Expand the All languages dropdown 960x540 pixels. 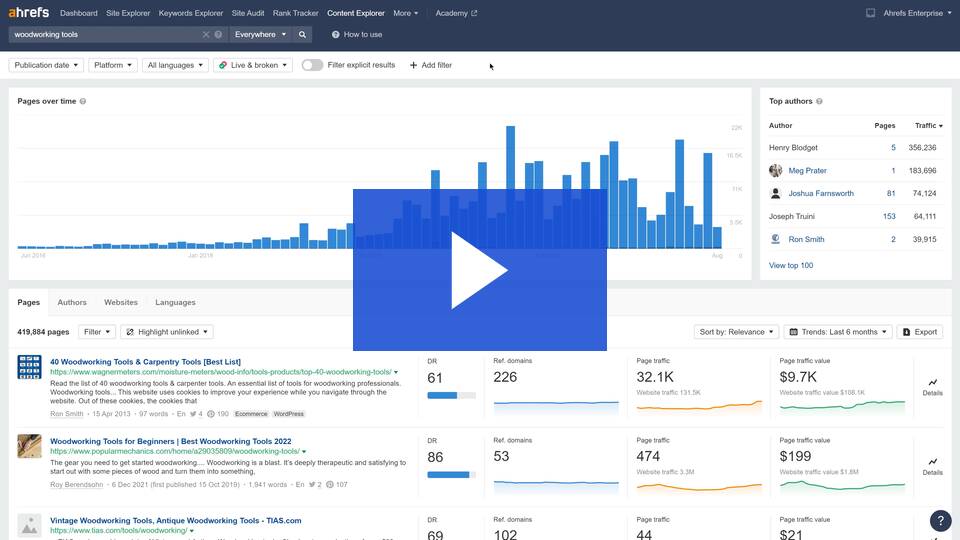tap(174, 65)
